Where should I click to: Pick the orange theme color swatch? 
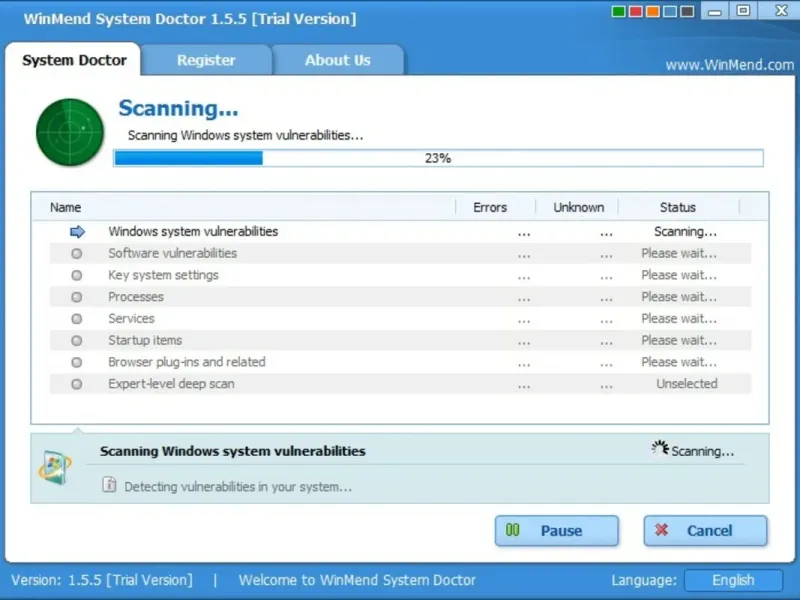653,11
